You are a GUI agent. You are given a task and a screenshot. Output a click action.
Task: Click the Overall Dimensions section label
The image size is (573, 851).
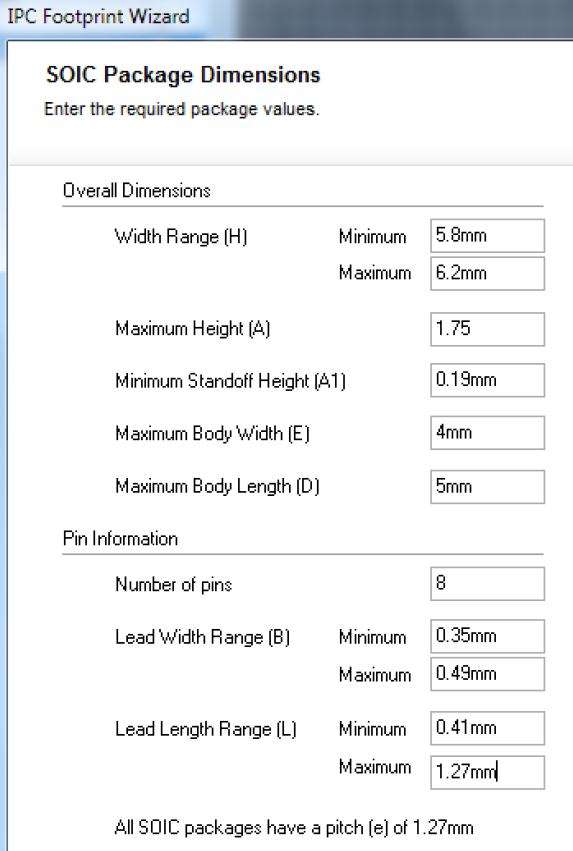pyautogui.click(x=137, y=190)
